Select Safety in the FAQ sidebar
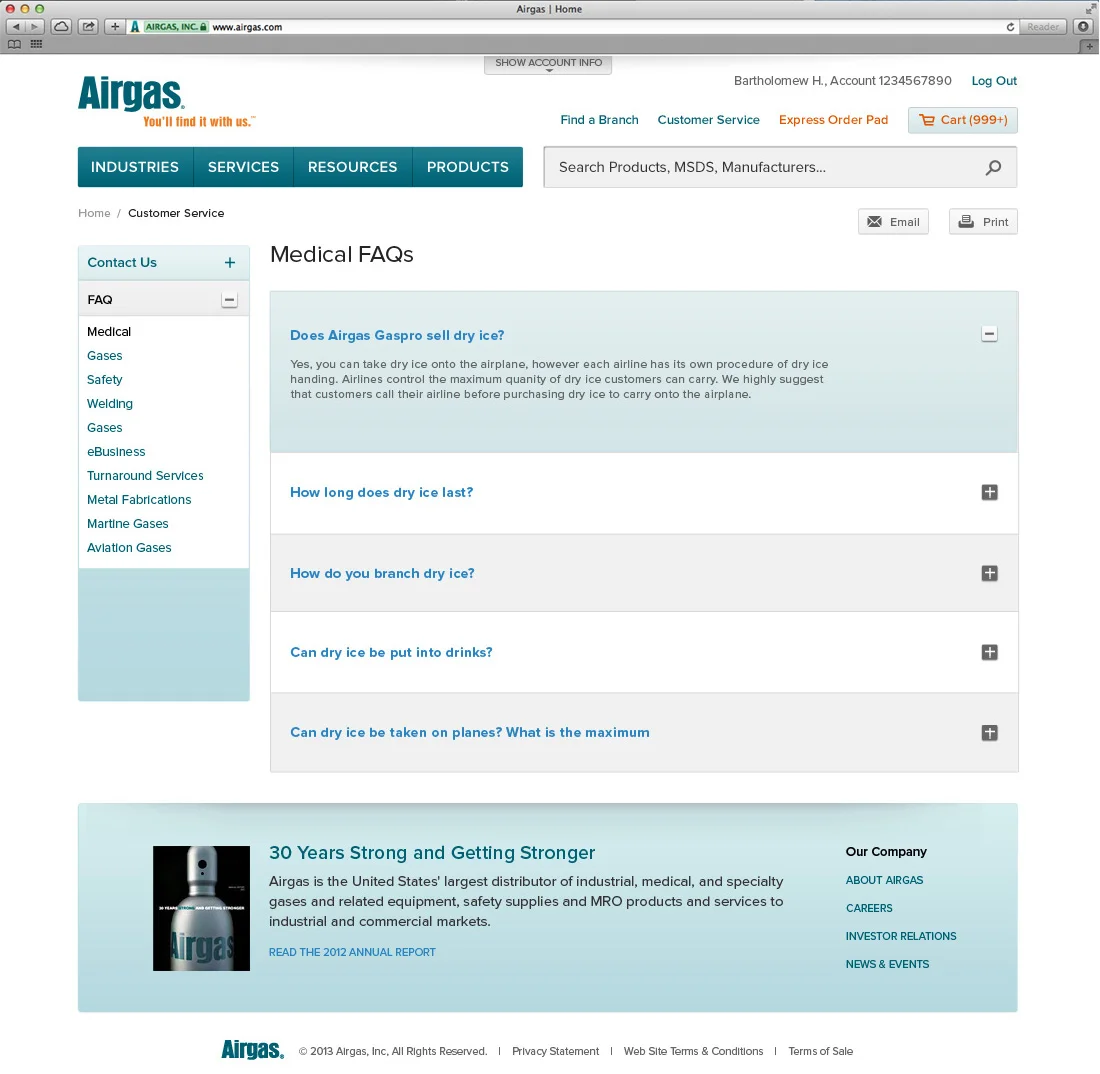Viewport: 1100px width, 1074px height. pyautogui.click(x=105, y=380)
